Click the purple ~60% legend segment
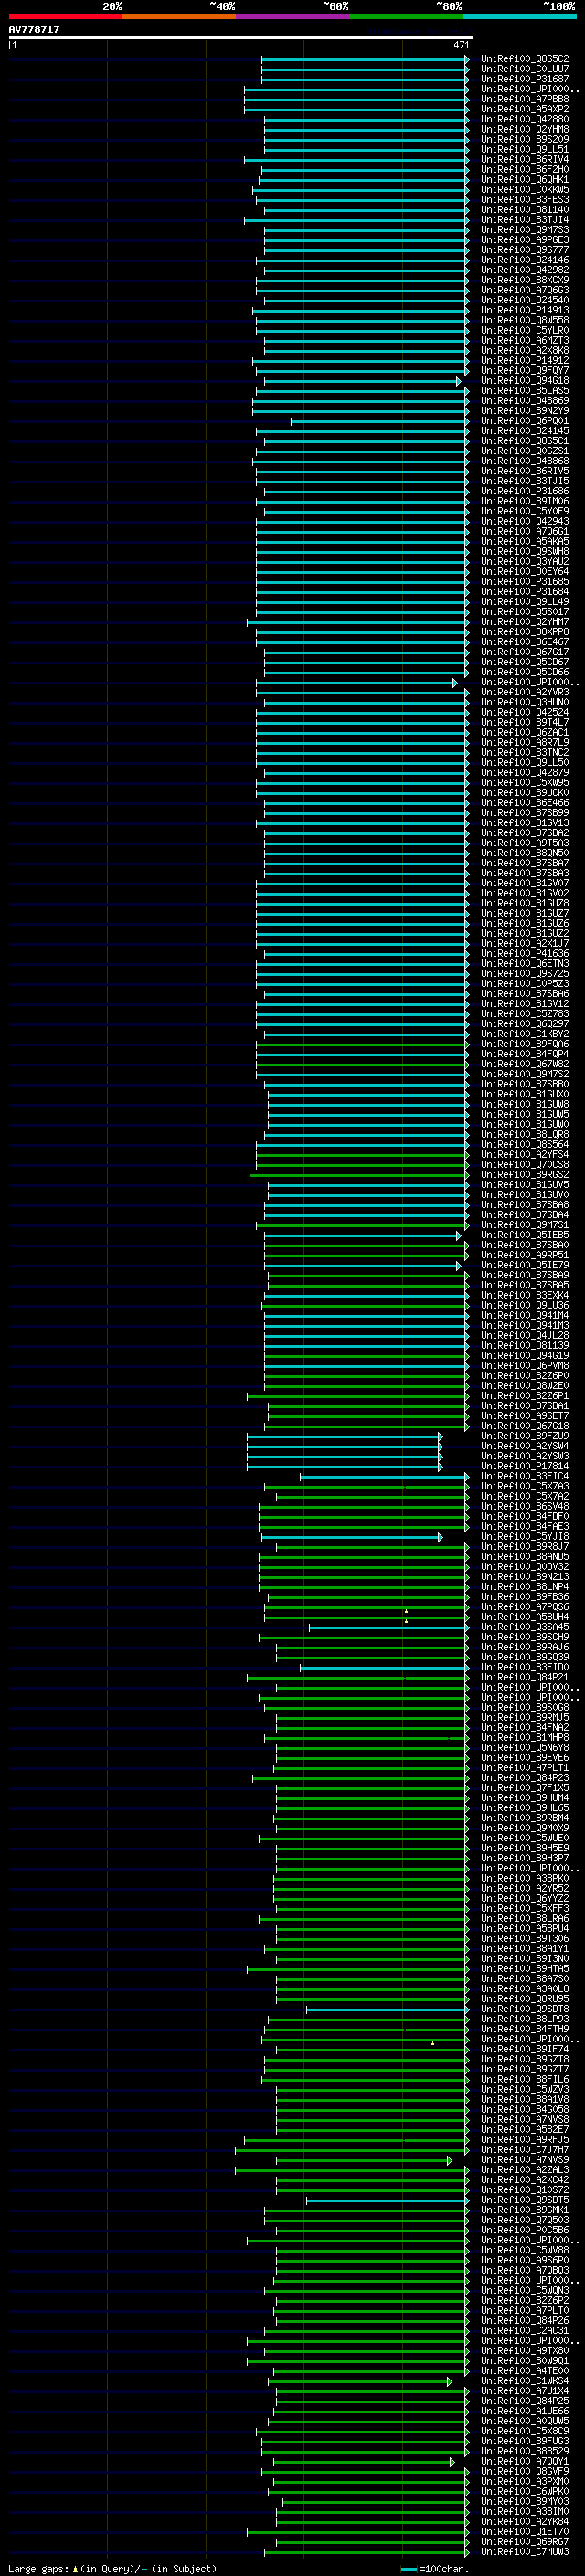 tap(293, 16)
